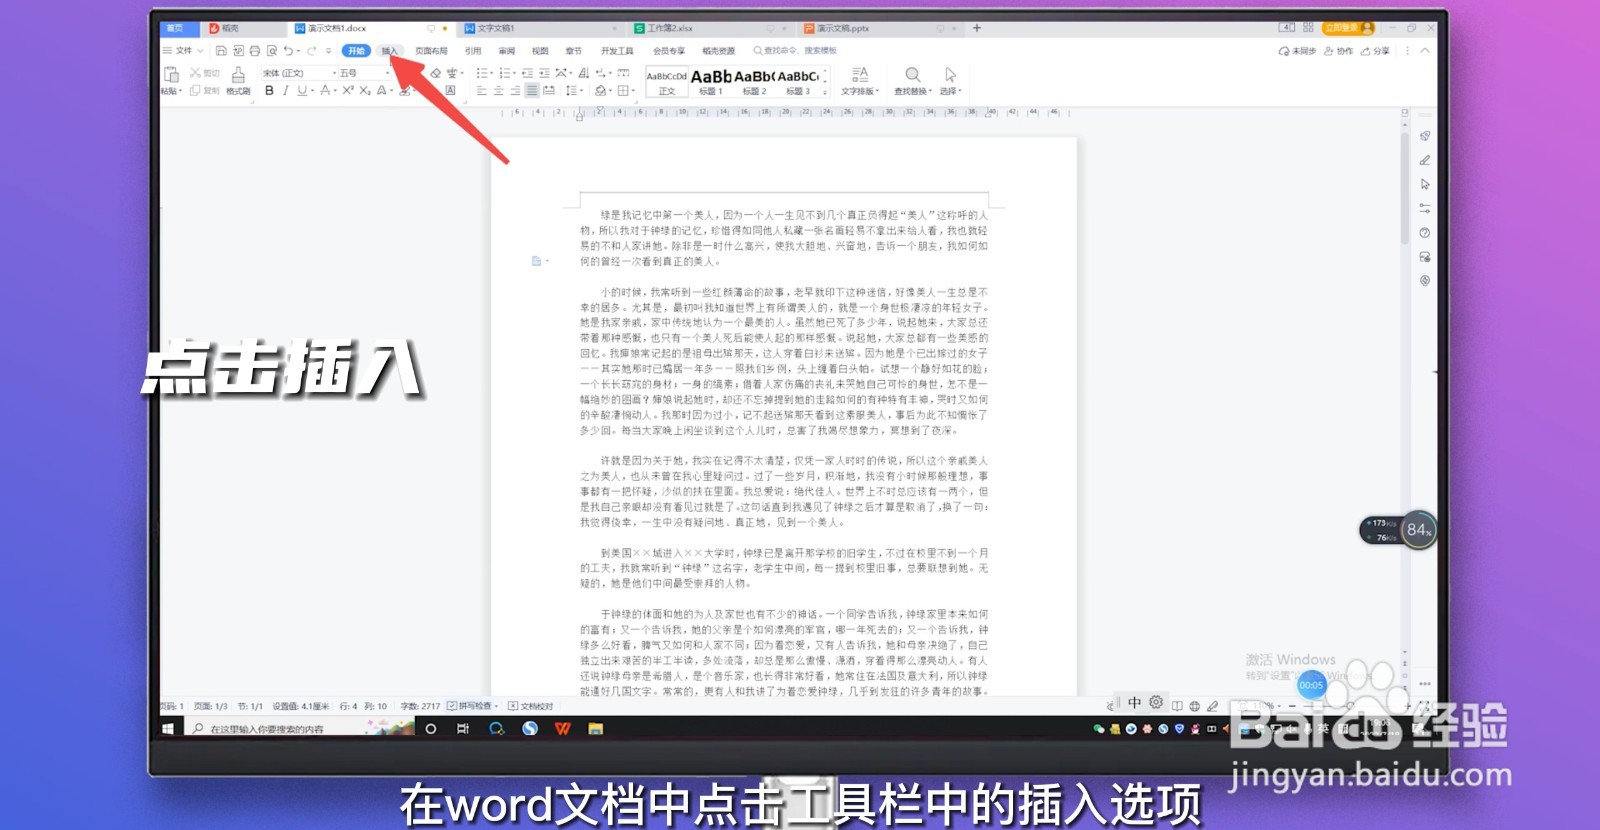The image size is (1600, 830).
Task: Click the pen icon in right sidebar
Action: (1425, 160)
